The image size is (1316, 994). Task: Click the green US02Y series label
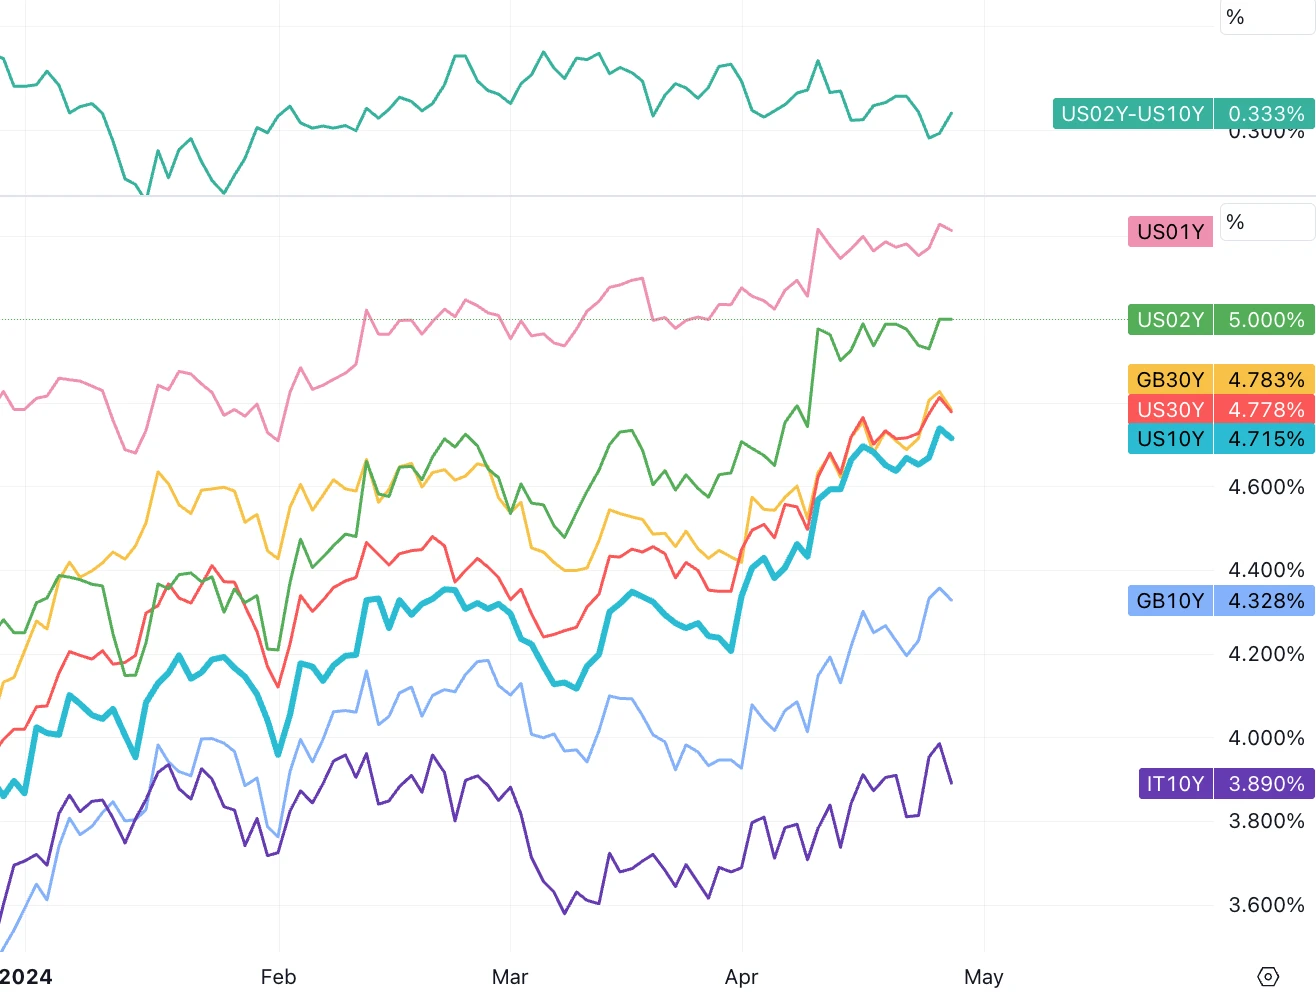point(1170,320)
